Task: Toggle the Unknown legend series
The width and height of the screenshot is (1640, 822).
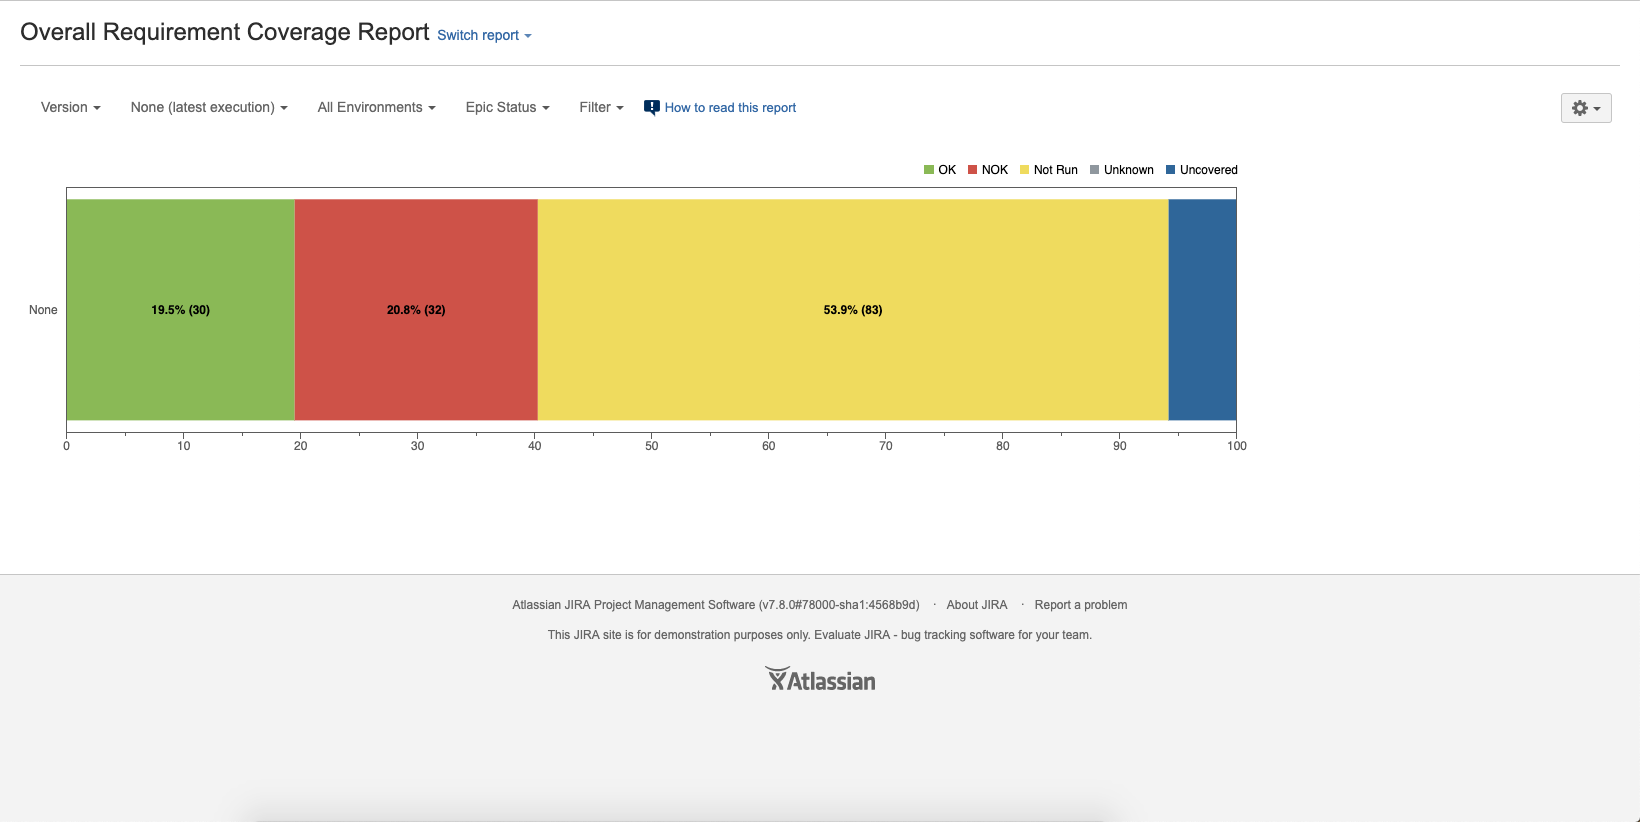Action: click(1122, 170)
